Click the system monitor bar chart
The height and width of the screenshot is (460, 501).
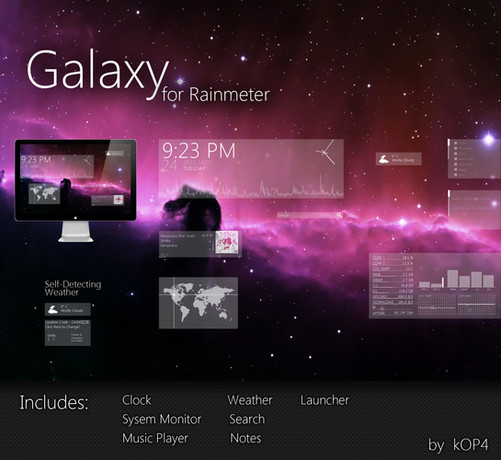point(457,279)
